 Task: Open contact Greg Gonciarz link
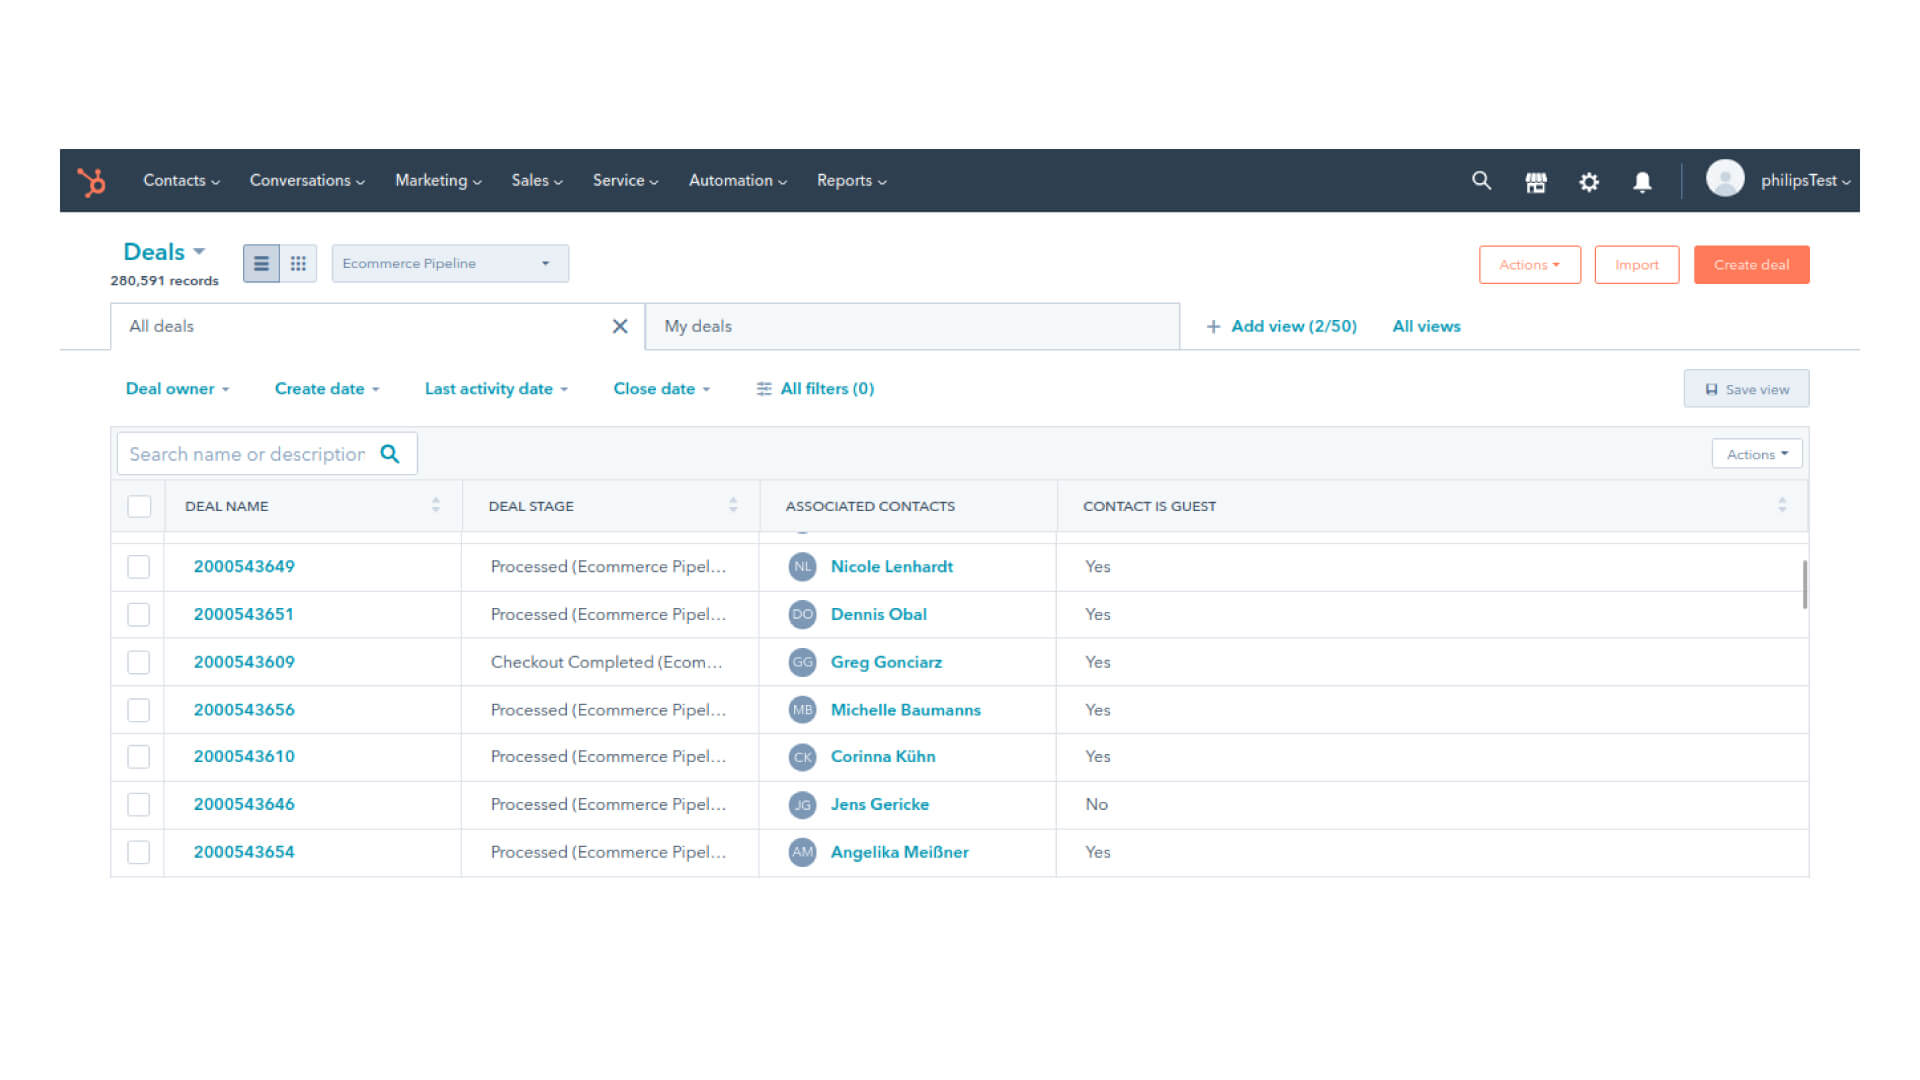pos(886,662)
